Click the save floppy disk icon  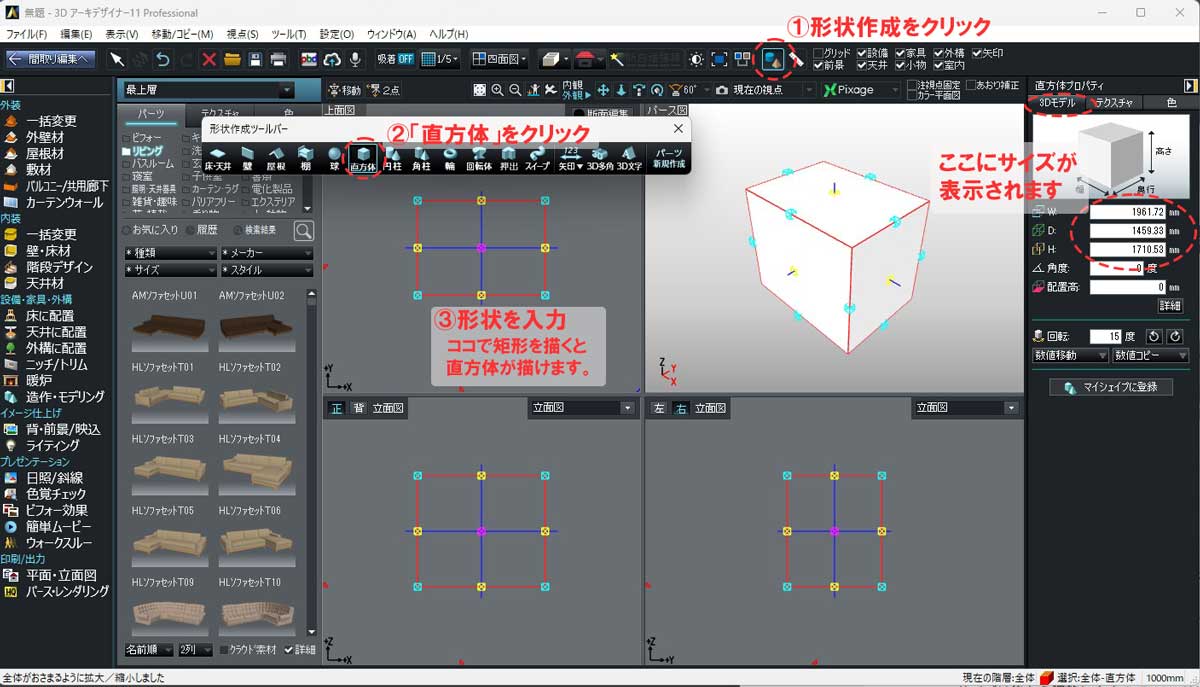pos(255,59)
